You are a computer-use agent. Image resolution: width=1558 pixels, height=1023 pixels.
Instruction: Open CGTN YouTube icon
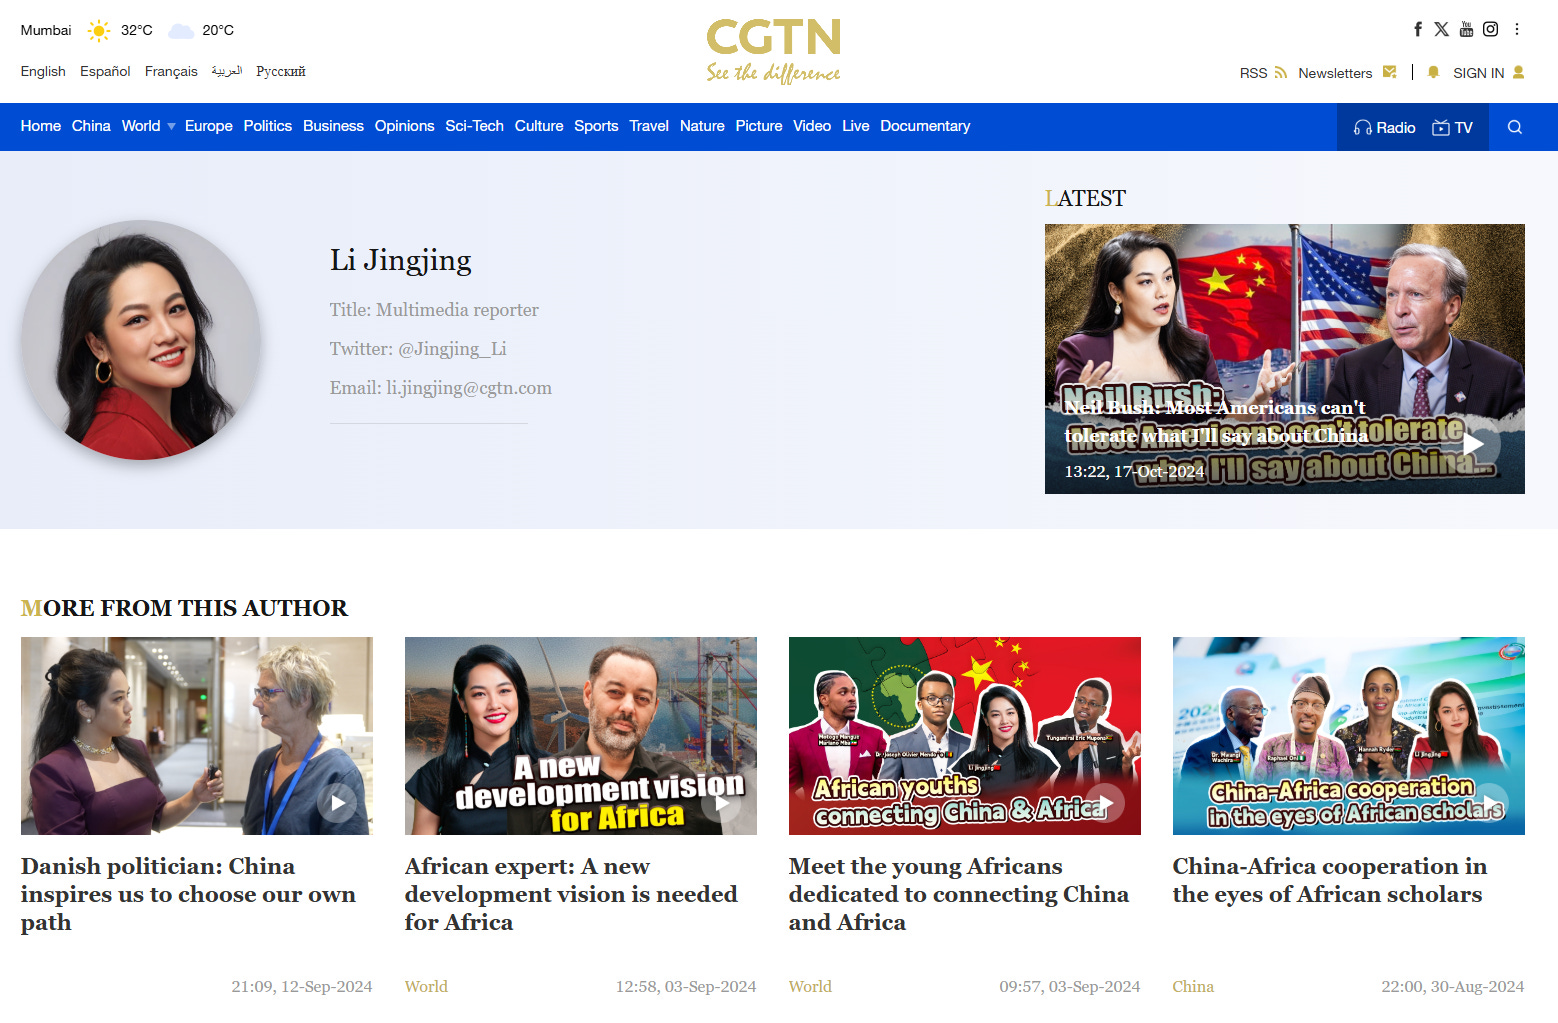(1466, 29)
